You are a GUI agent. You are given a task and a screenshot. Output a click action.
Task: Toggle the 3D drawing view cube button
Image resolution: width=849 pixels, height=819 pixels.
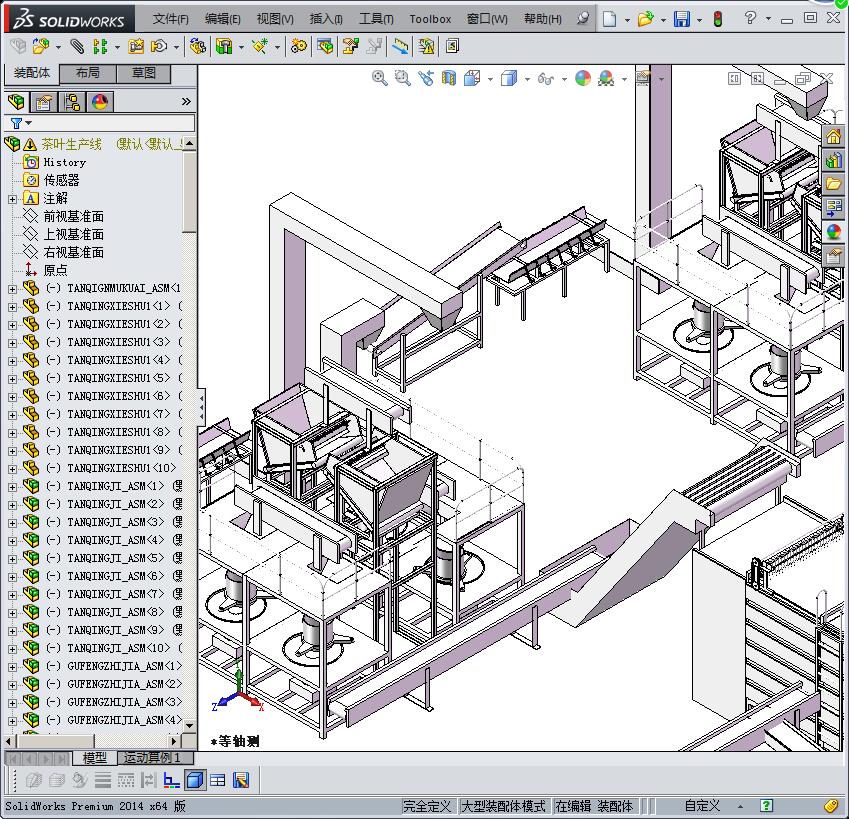[195, 780]
